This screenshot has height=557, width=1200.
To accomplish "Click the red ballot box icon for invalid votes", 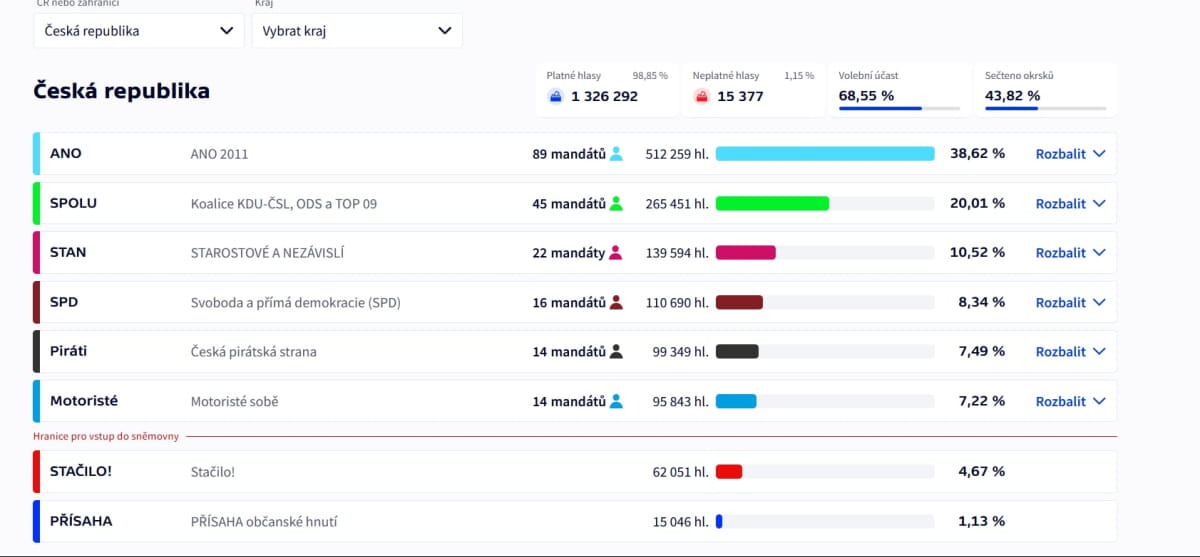I will [x=702, y=97].
